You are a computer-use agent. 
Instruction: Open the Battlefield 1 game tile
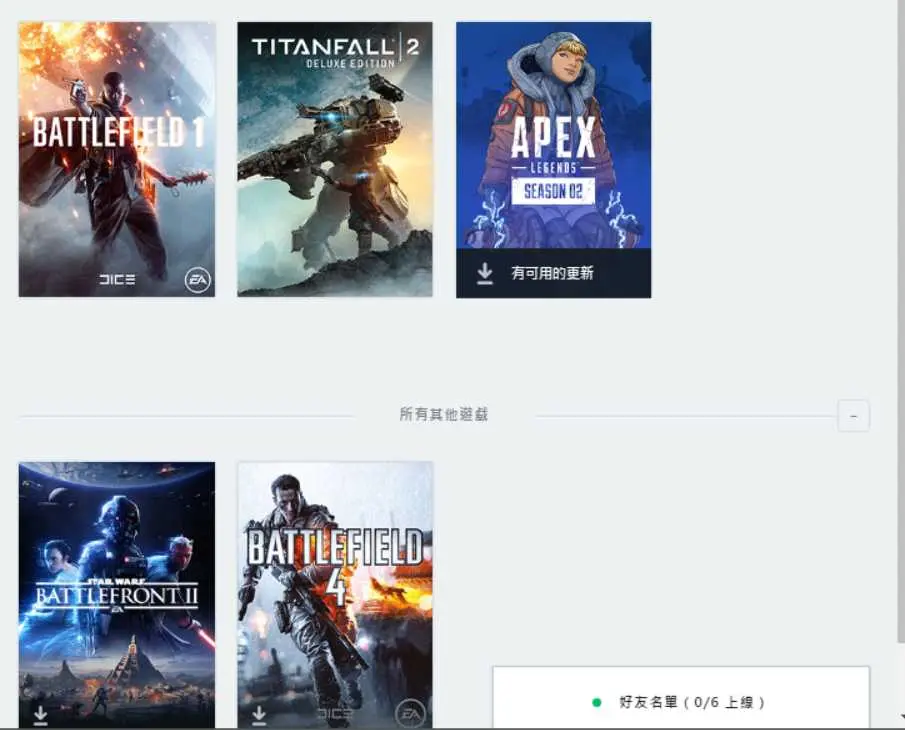pyautogui.click(x=117, y=159)
